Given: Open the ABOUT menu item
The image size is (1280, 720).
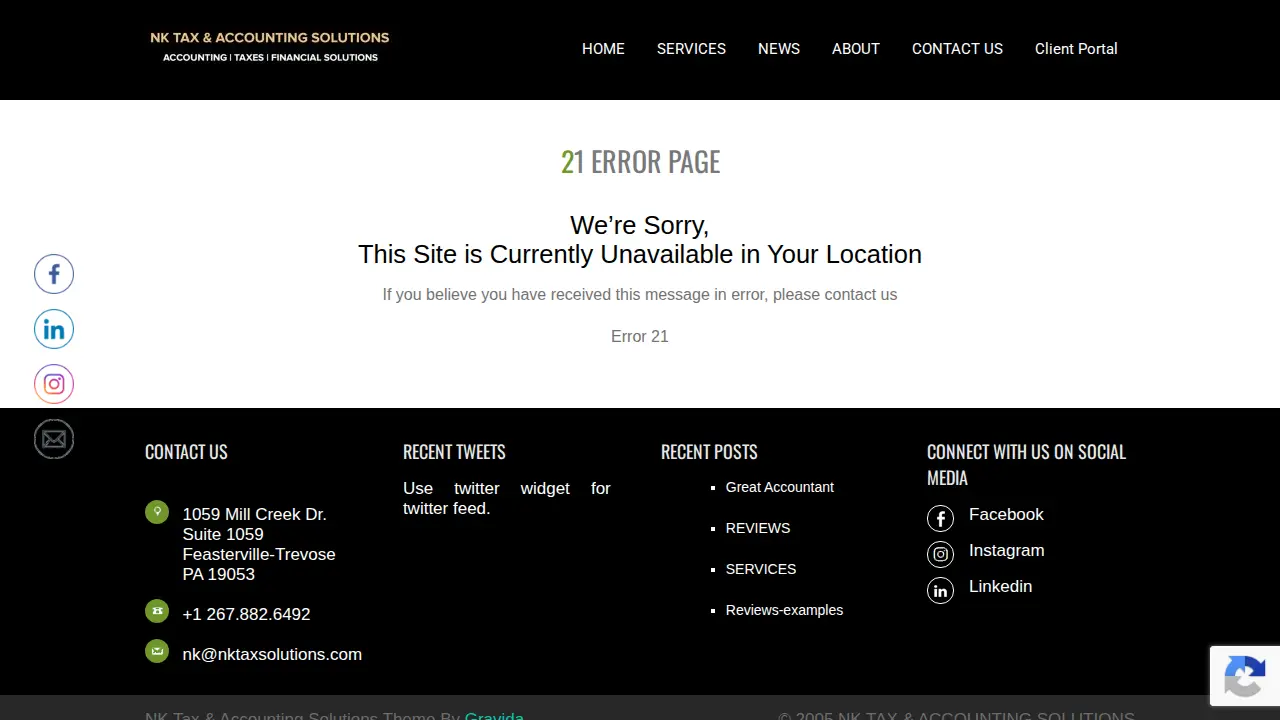Looking at the screenshot, I should point(856,49).
